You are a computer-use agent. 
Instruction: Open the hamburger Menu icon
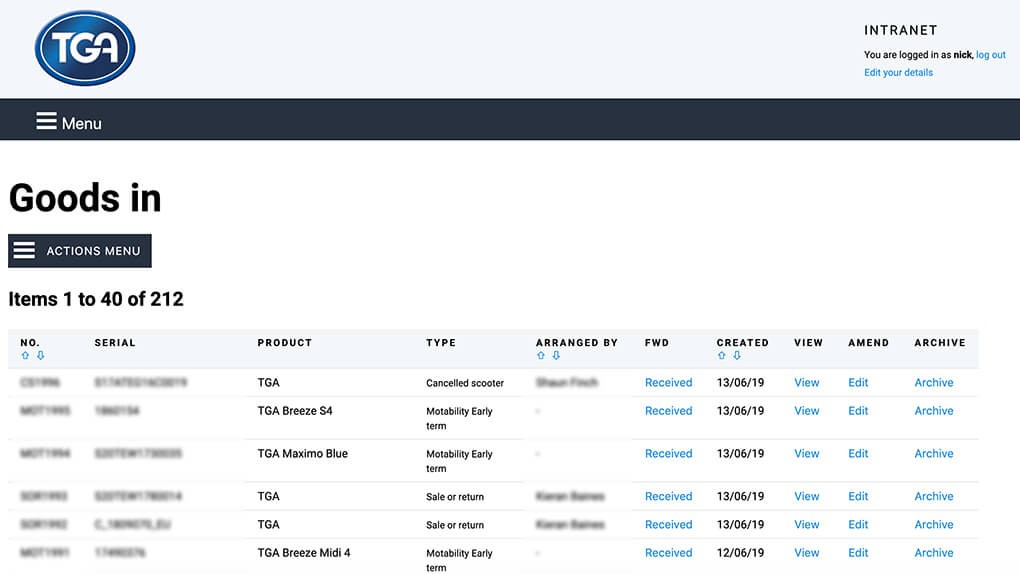tap(46, 121)
